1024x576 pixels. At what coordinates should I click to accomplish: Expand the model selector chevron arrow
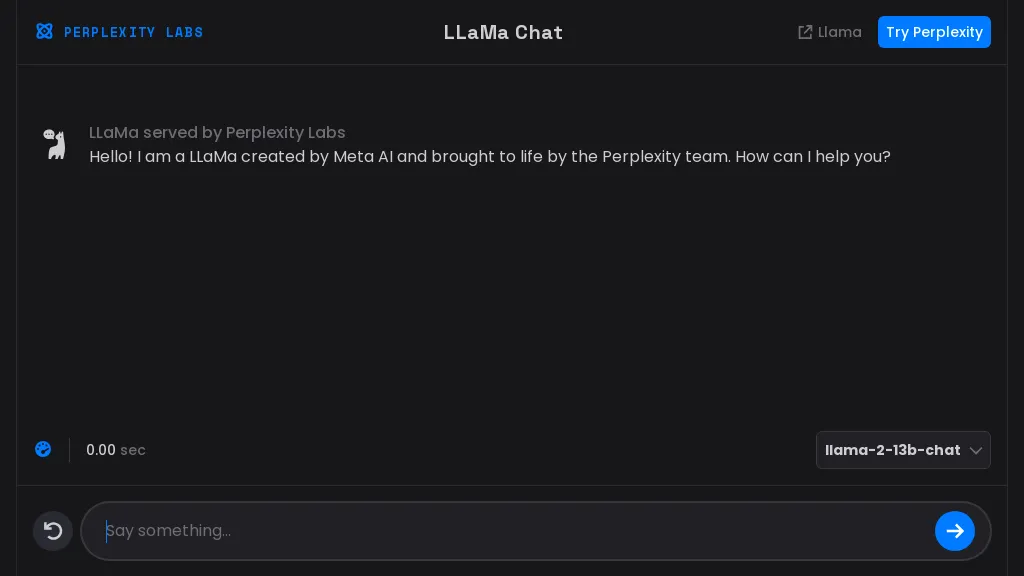(x=976, y=450)
